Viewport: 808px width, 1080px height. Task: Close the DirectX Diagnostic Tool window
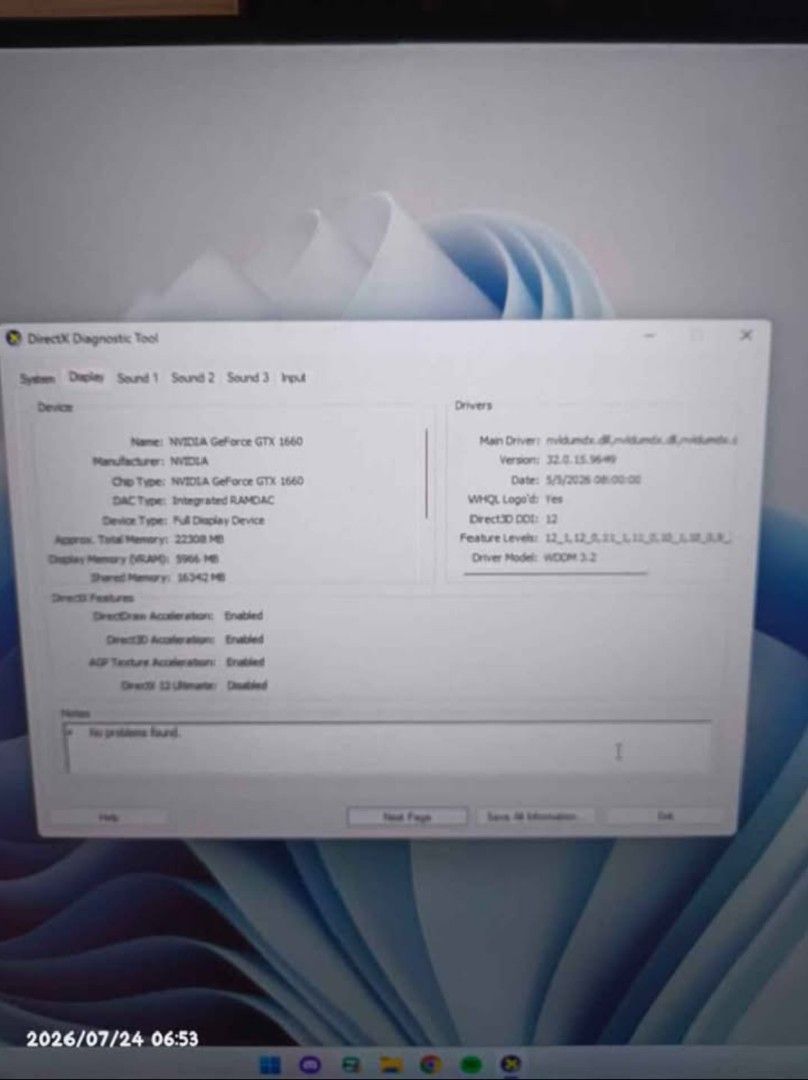[x=746, y=335]
